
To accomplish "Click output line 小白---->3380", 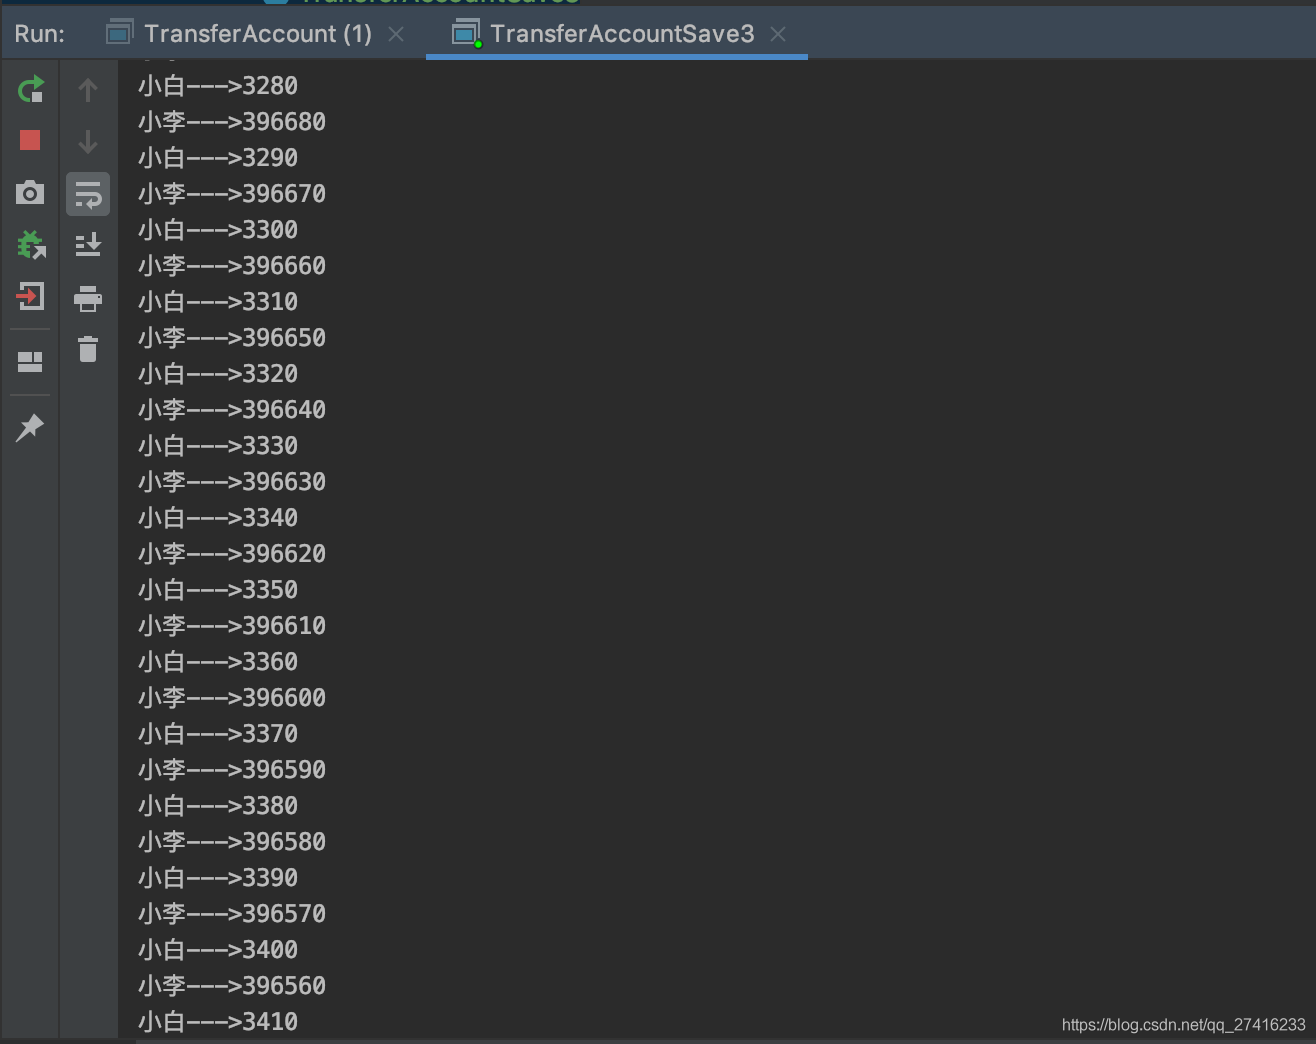I will (x=218, y=806).
